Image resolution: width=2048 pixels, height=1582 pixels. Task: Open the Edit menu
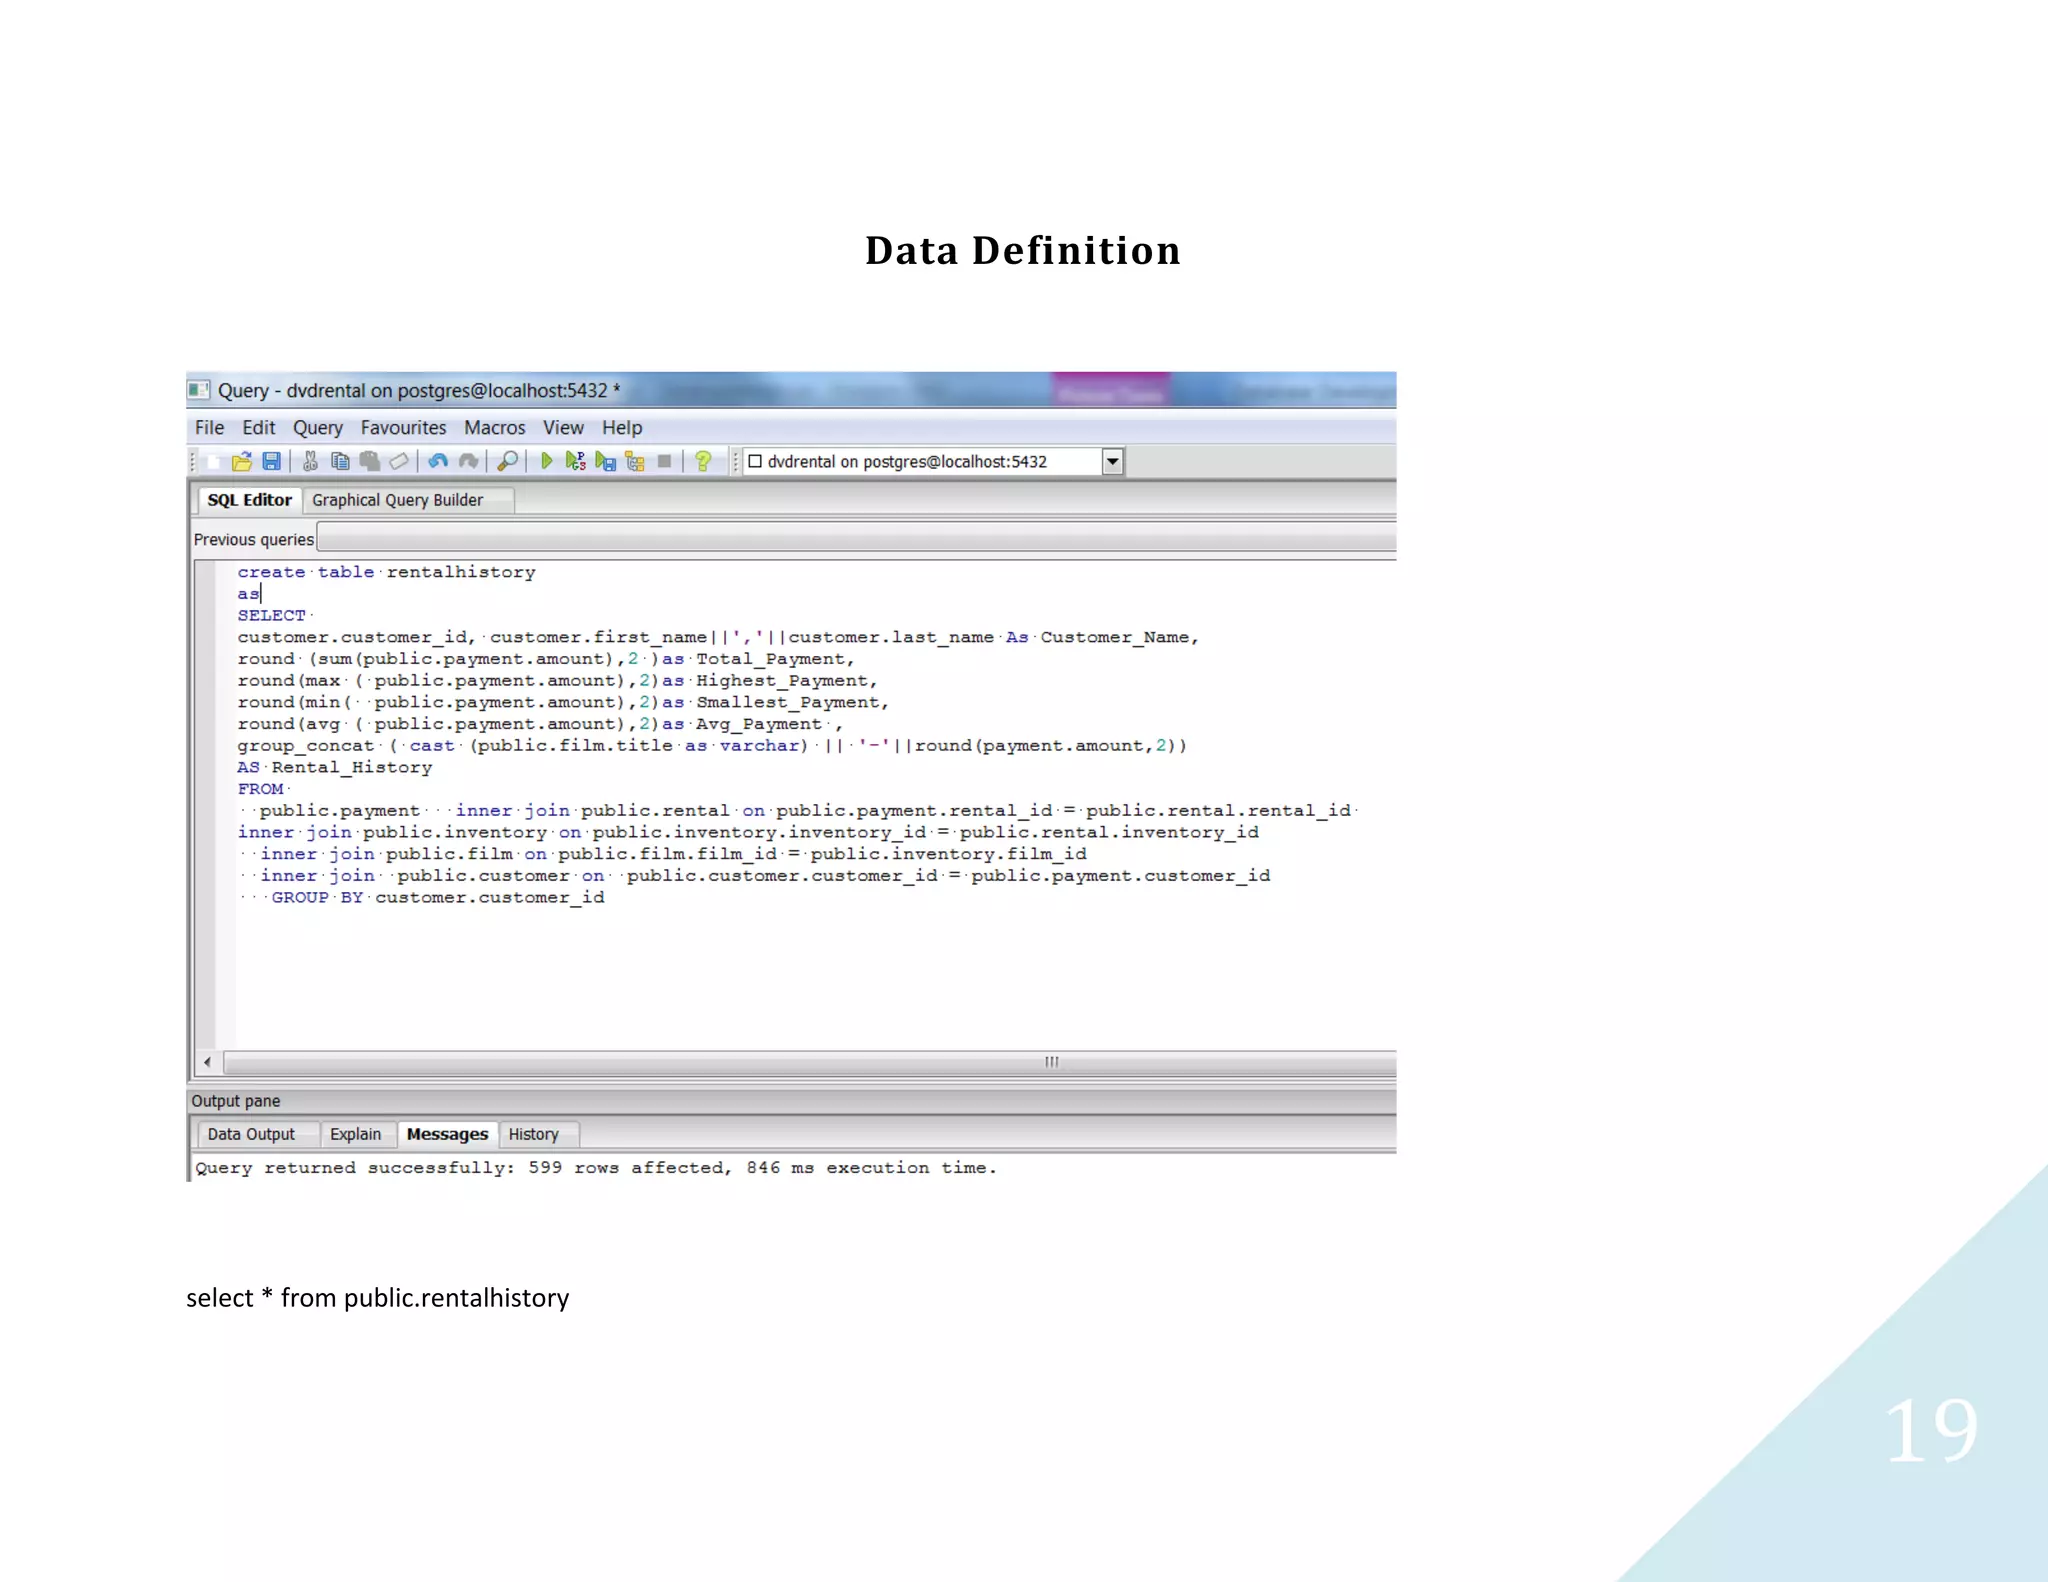(x=258, y=428)
